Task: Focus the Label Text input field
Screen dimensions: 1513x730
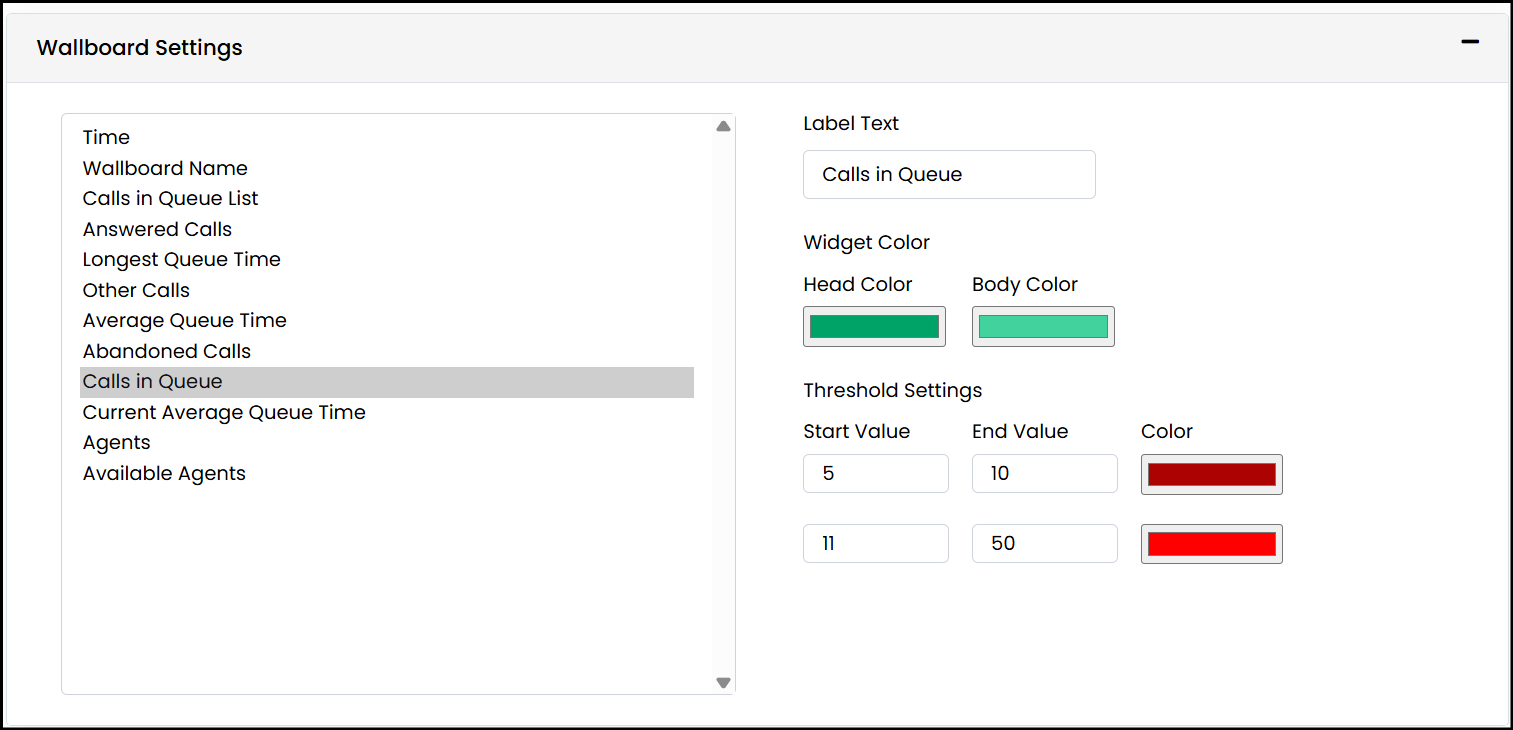Action: [949, 174]
